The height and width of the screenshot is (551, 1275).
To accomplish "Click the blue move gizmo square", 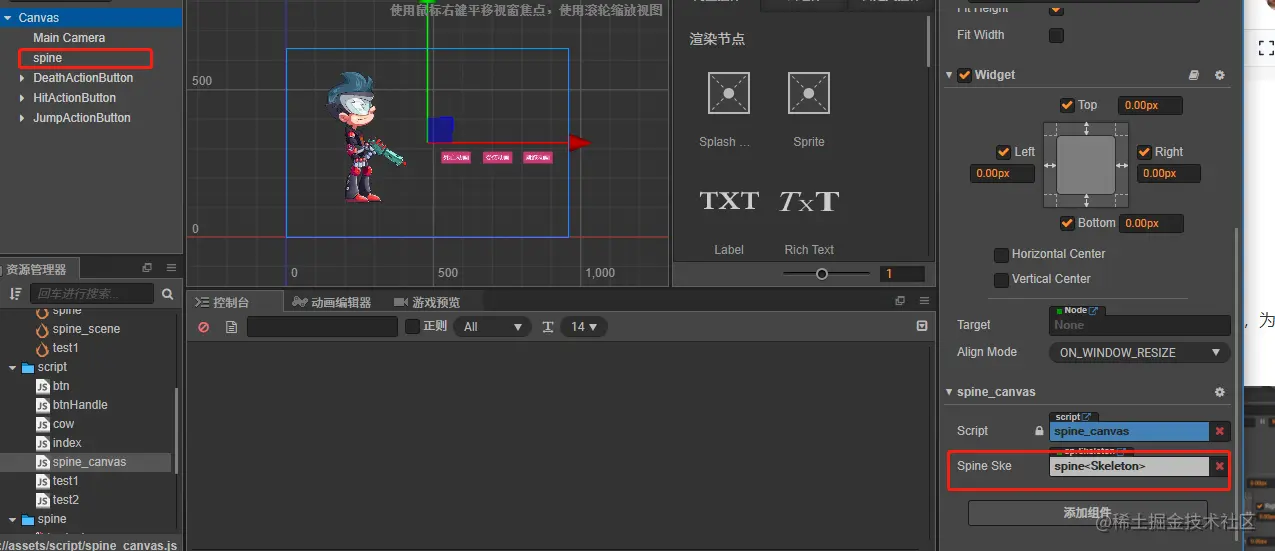I will coord(441,129).
